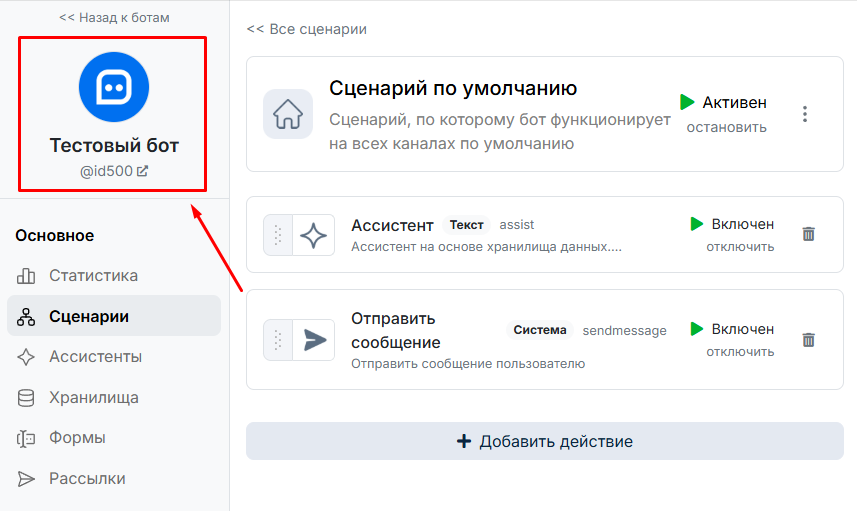Click green play icon of Отправить сообщение row
Image resolution: width=857 pixels, height=511 pixels.
pyautogui.click(x=696, y=329)
